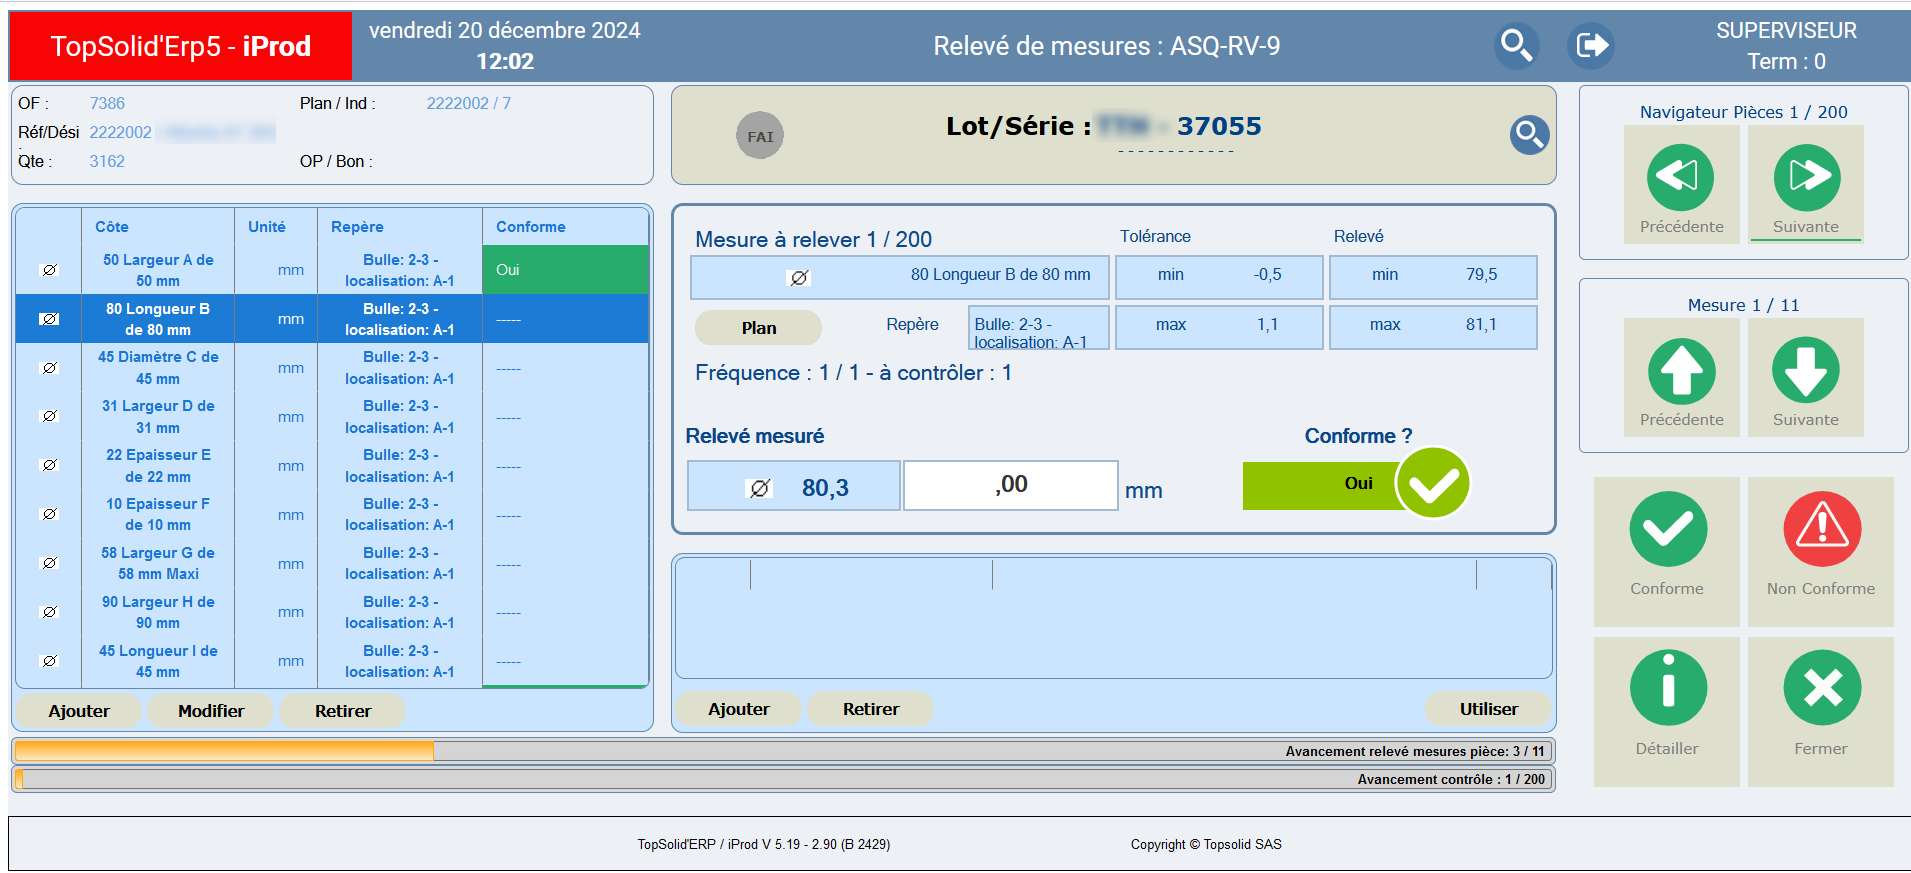
Task: Click the Modifier button
Action: point(211,711)
